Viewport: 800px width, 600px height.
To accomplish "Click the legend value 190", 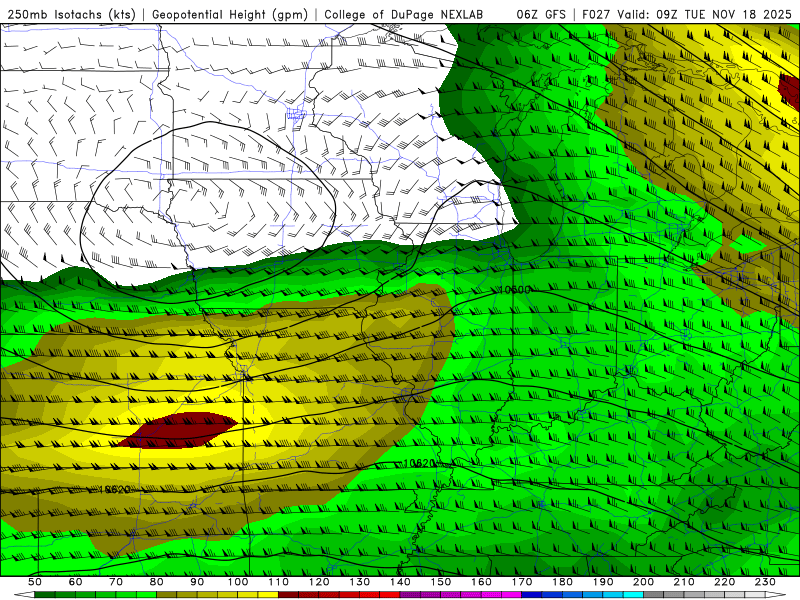I will pyautogui.click(x=603, y=582).
